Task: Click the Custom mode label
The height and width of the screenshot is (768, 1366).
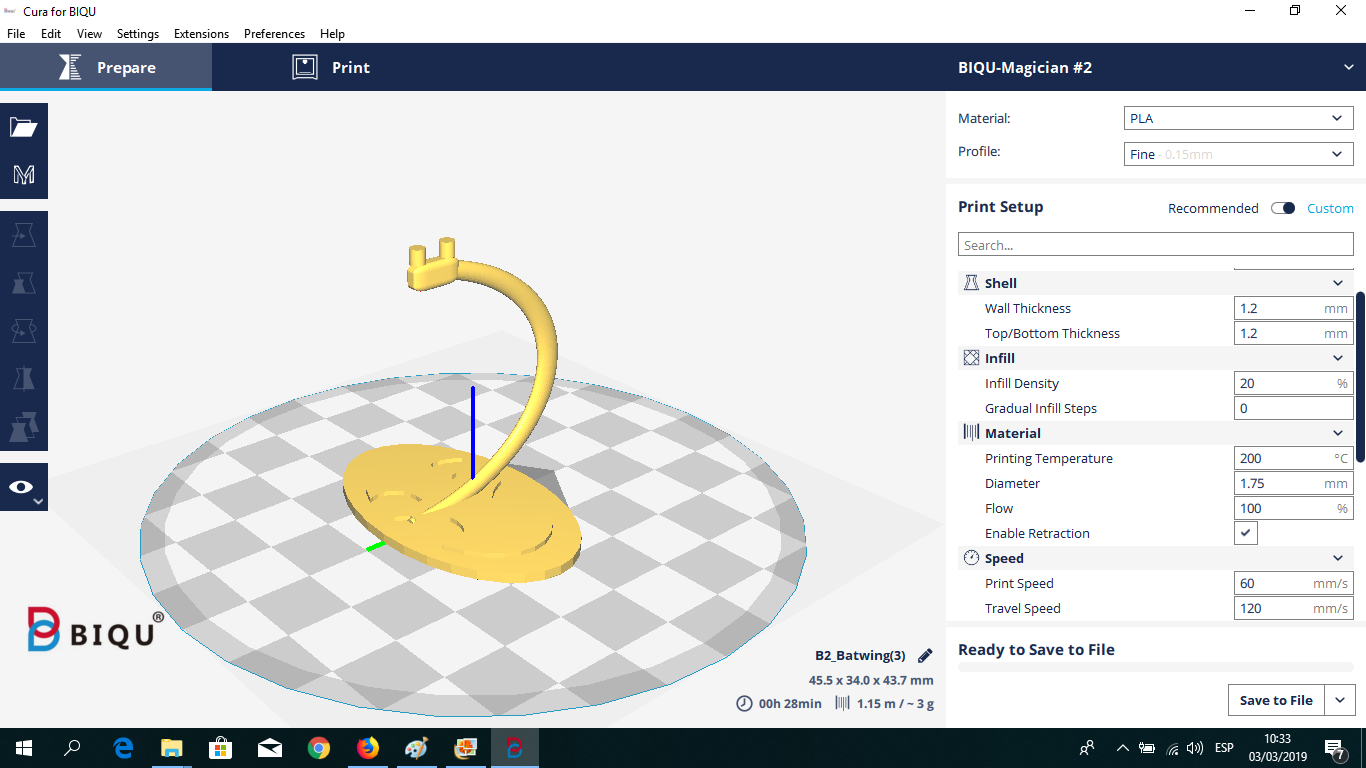Action: coord(1330,208)
